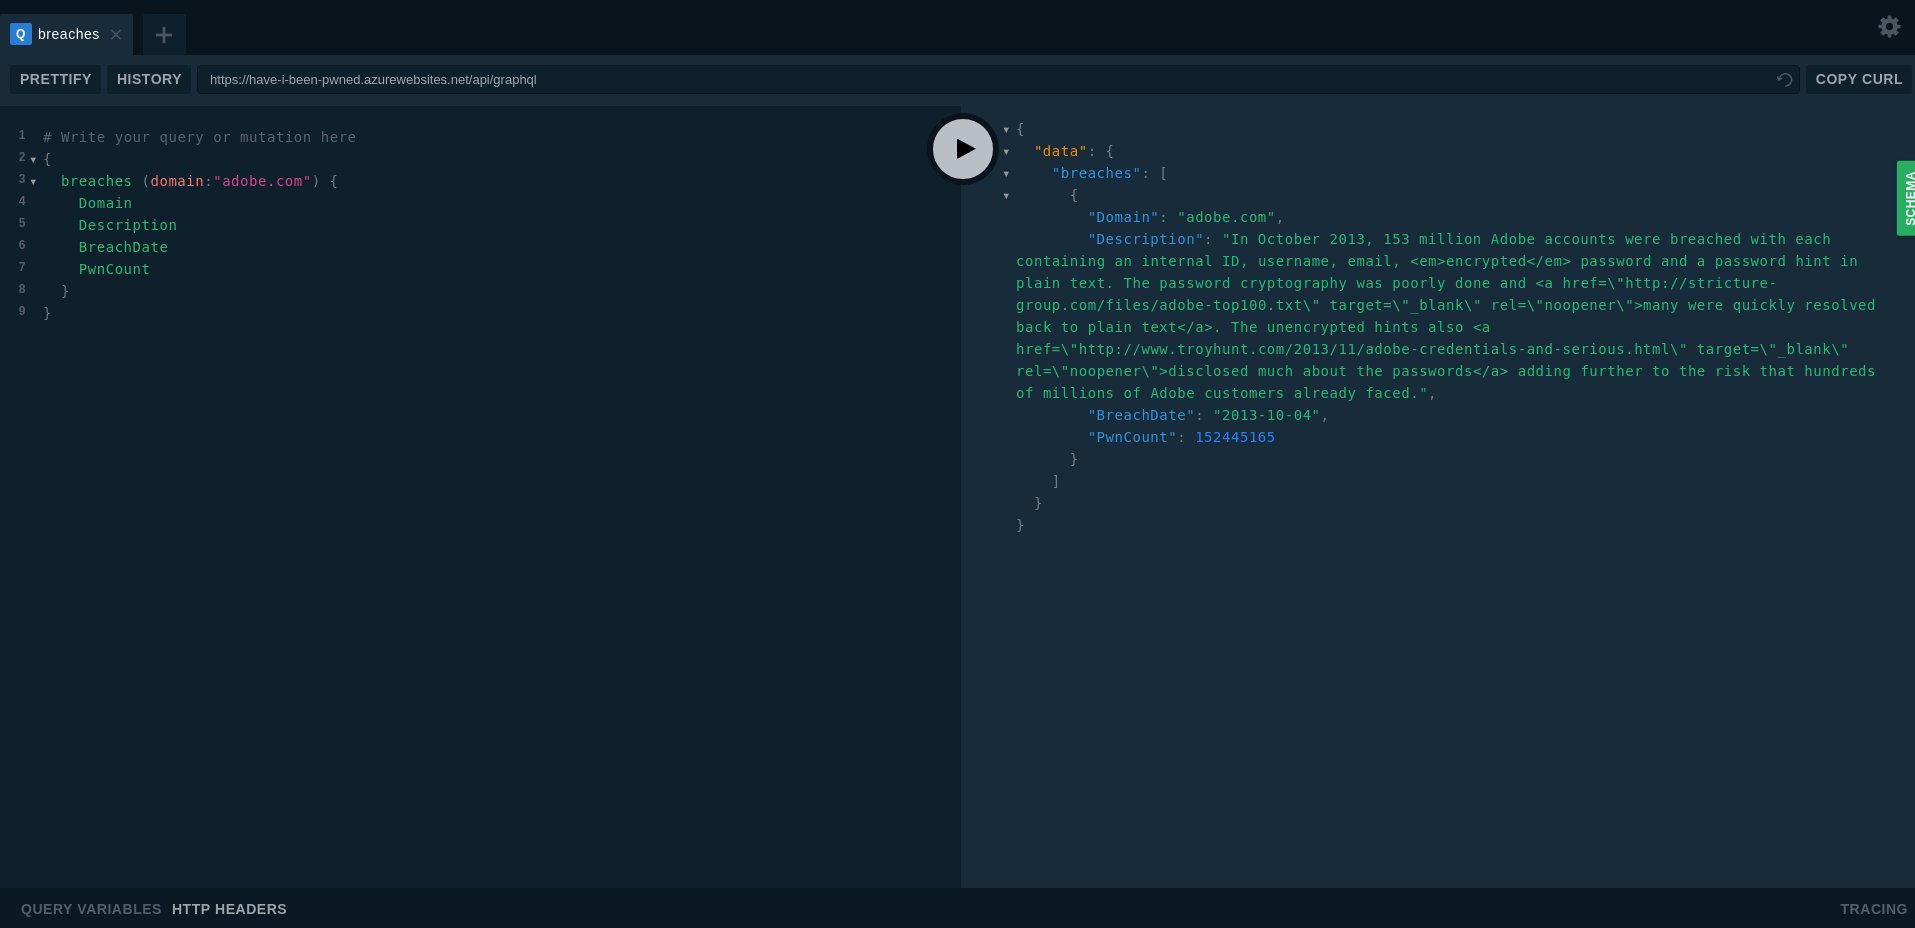Click the Q query icon on the breaches tab
1915x928 pixels.
point(20,34)
